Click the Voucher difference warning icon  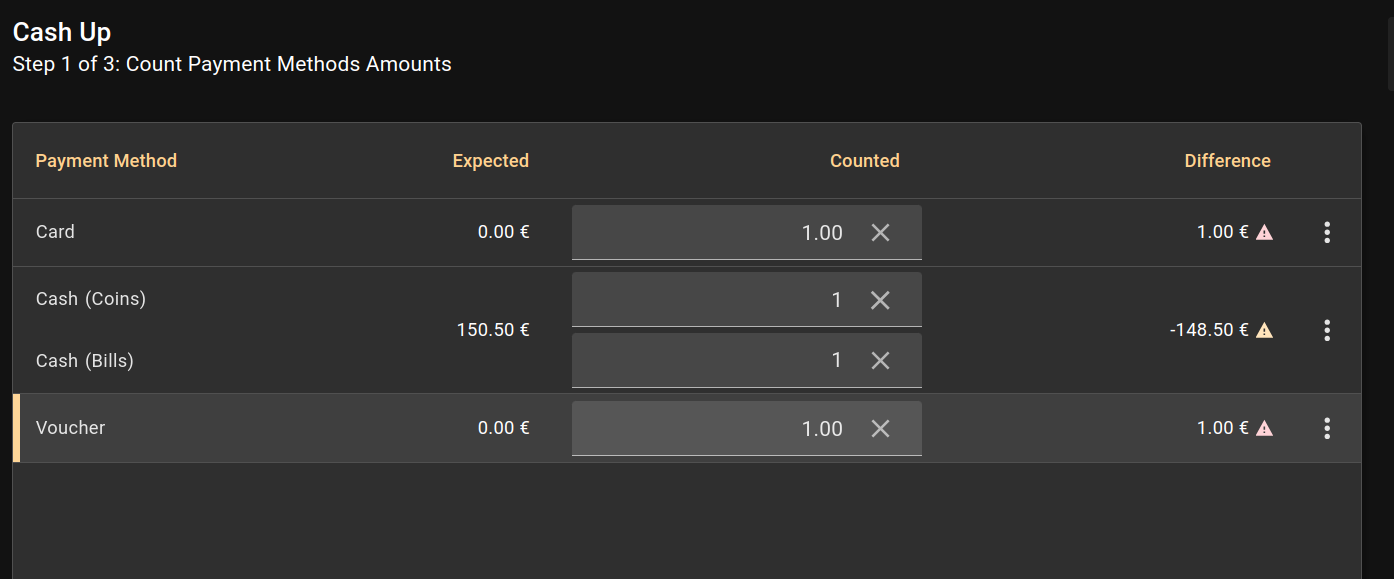1264,428
